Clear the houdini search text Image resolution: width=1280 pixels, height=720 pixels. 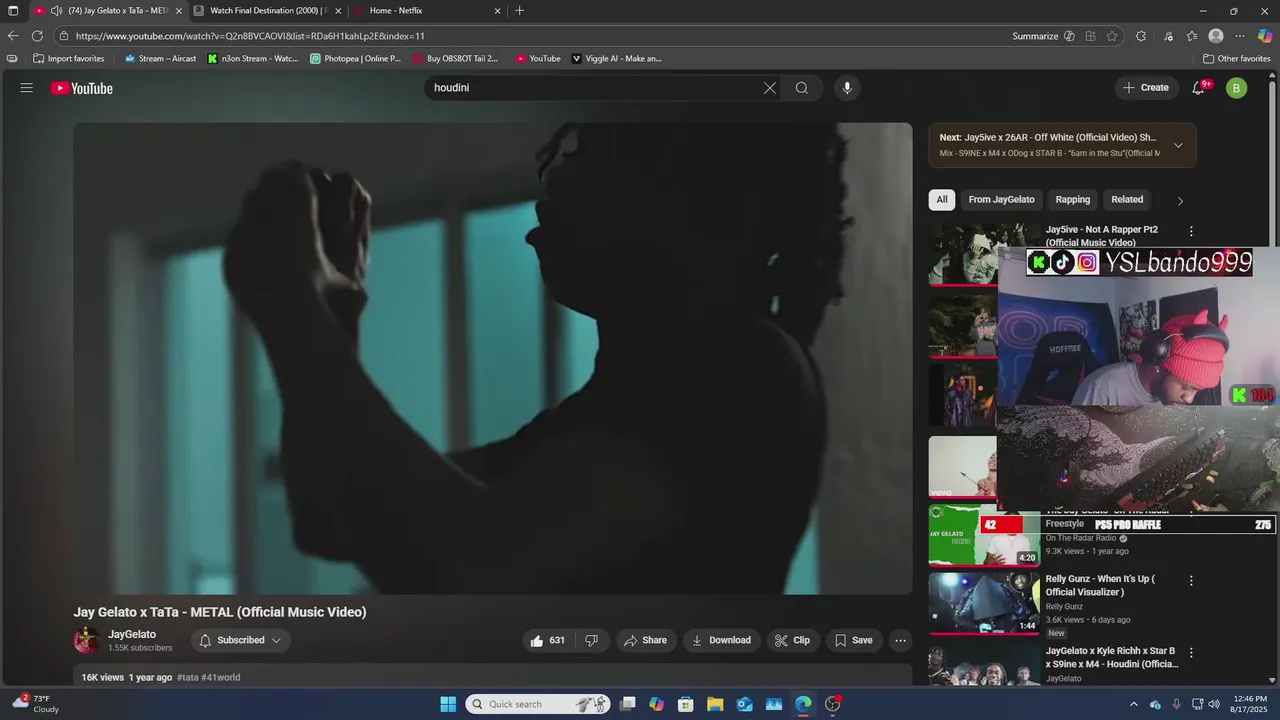770,88
